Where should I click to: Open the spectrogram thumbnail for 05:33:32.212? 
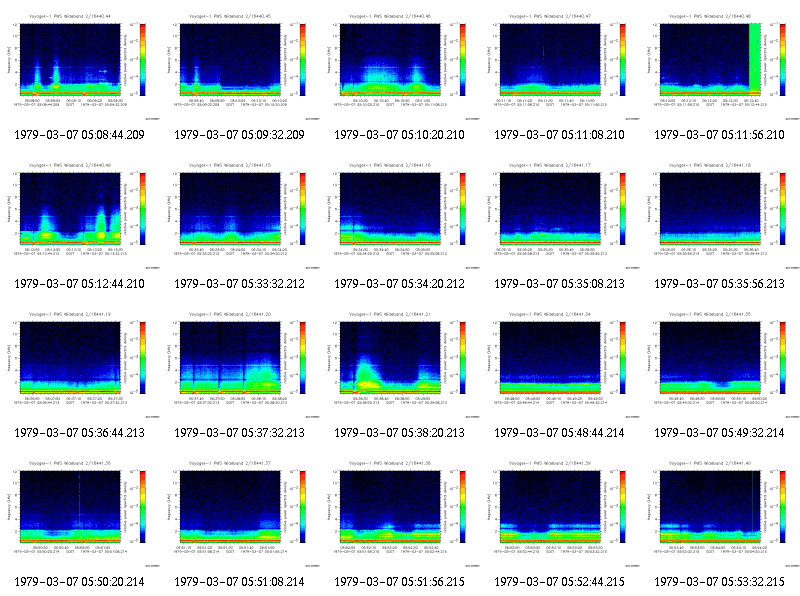[240, 216]
